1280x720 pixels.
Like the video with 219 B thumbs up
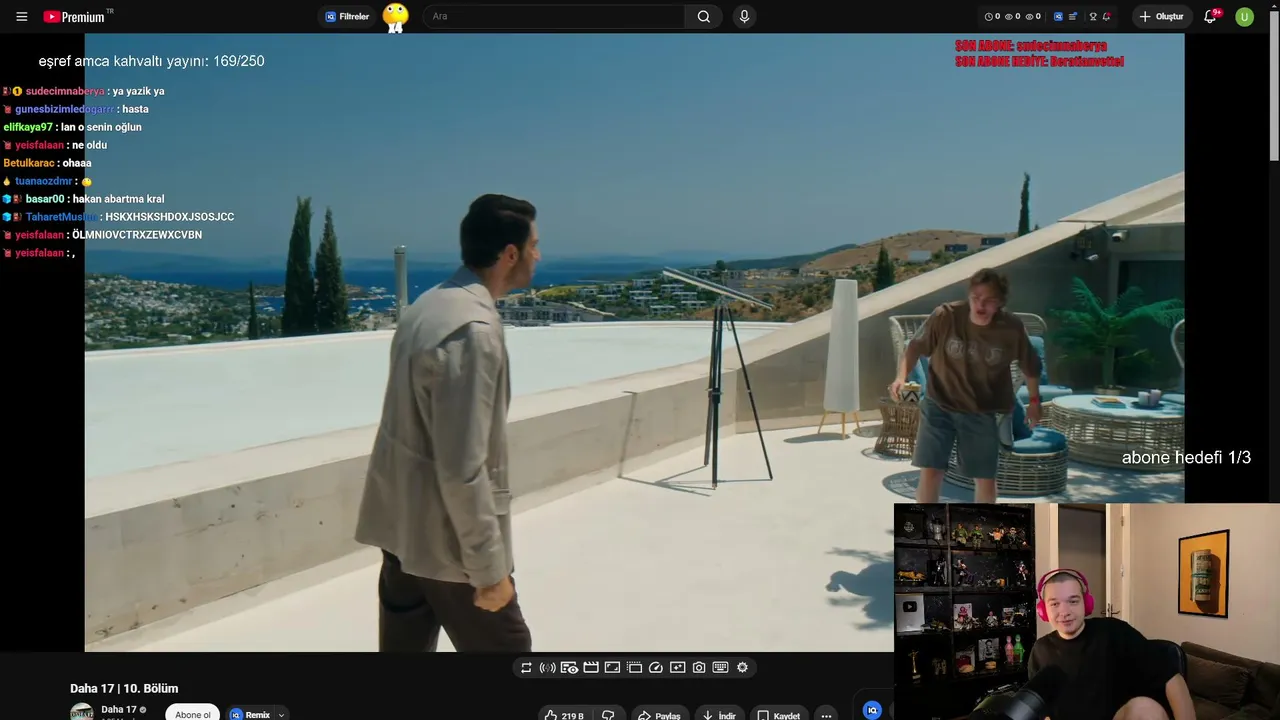click(x=564, y=715)
